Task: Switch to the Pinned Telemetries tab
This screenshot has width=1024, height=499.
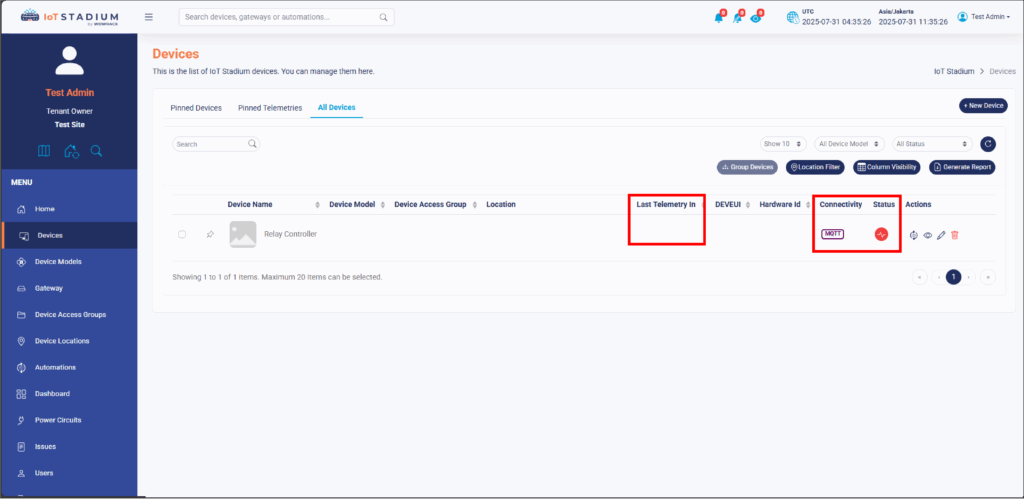Action: click(x=269, y=108)
